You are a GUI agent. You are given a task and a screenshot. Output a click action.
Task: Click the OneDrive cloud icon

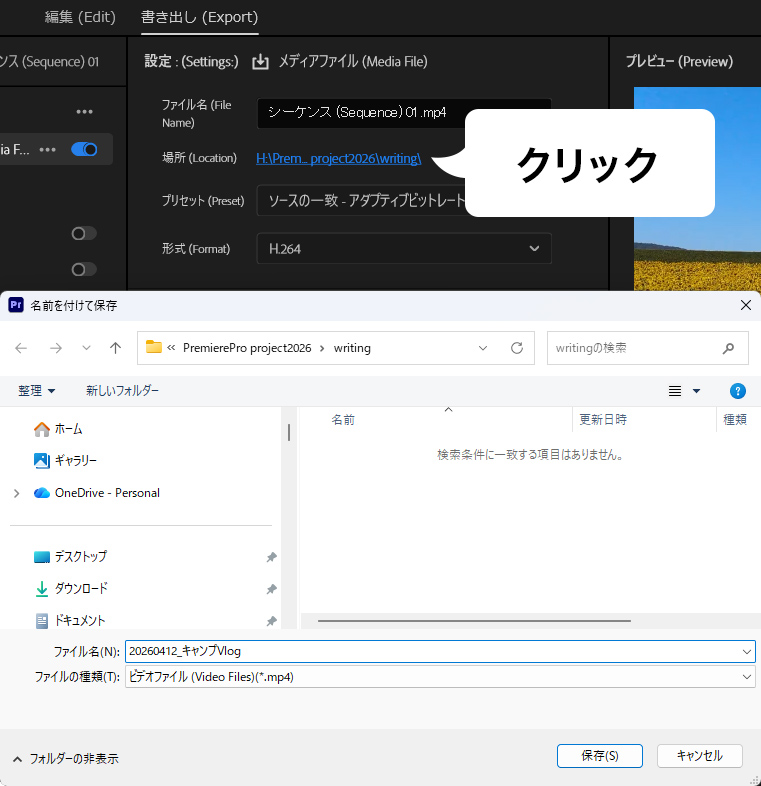(42, 493)
